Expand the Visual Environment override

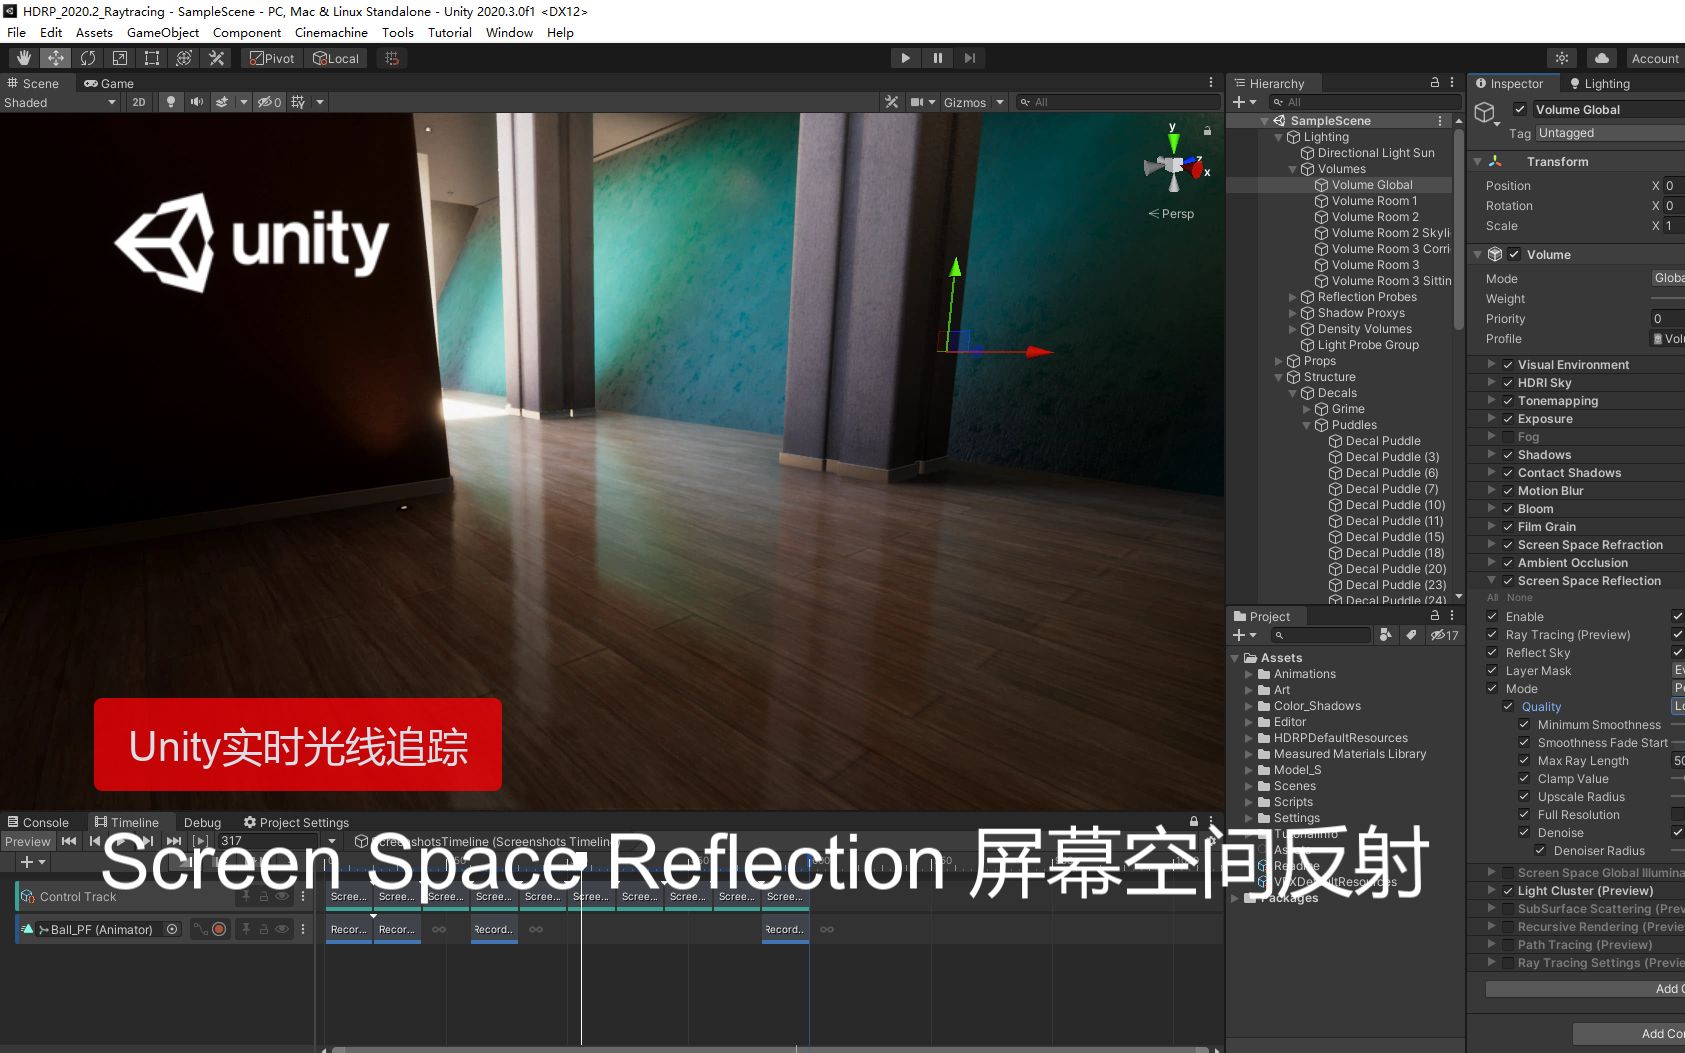coord(1492,365)
